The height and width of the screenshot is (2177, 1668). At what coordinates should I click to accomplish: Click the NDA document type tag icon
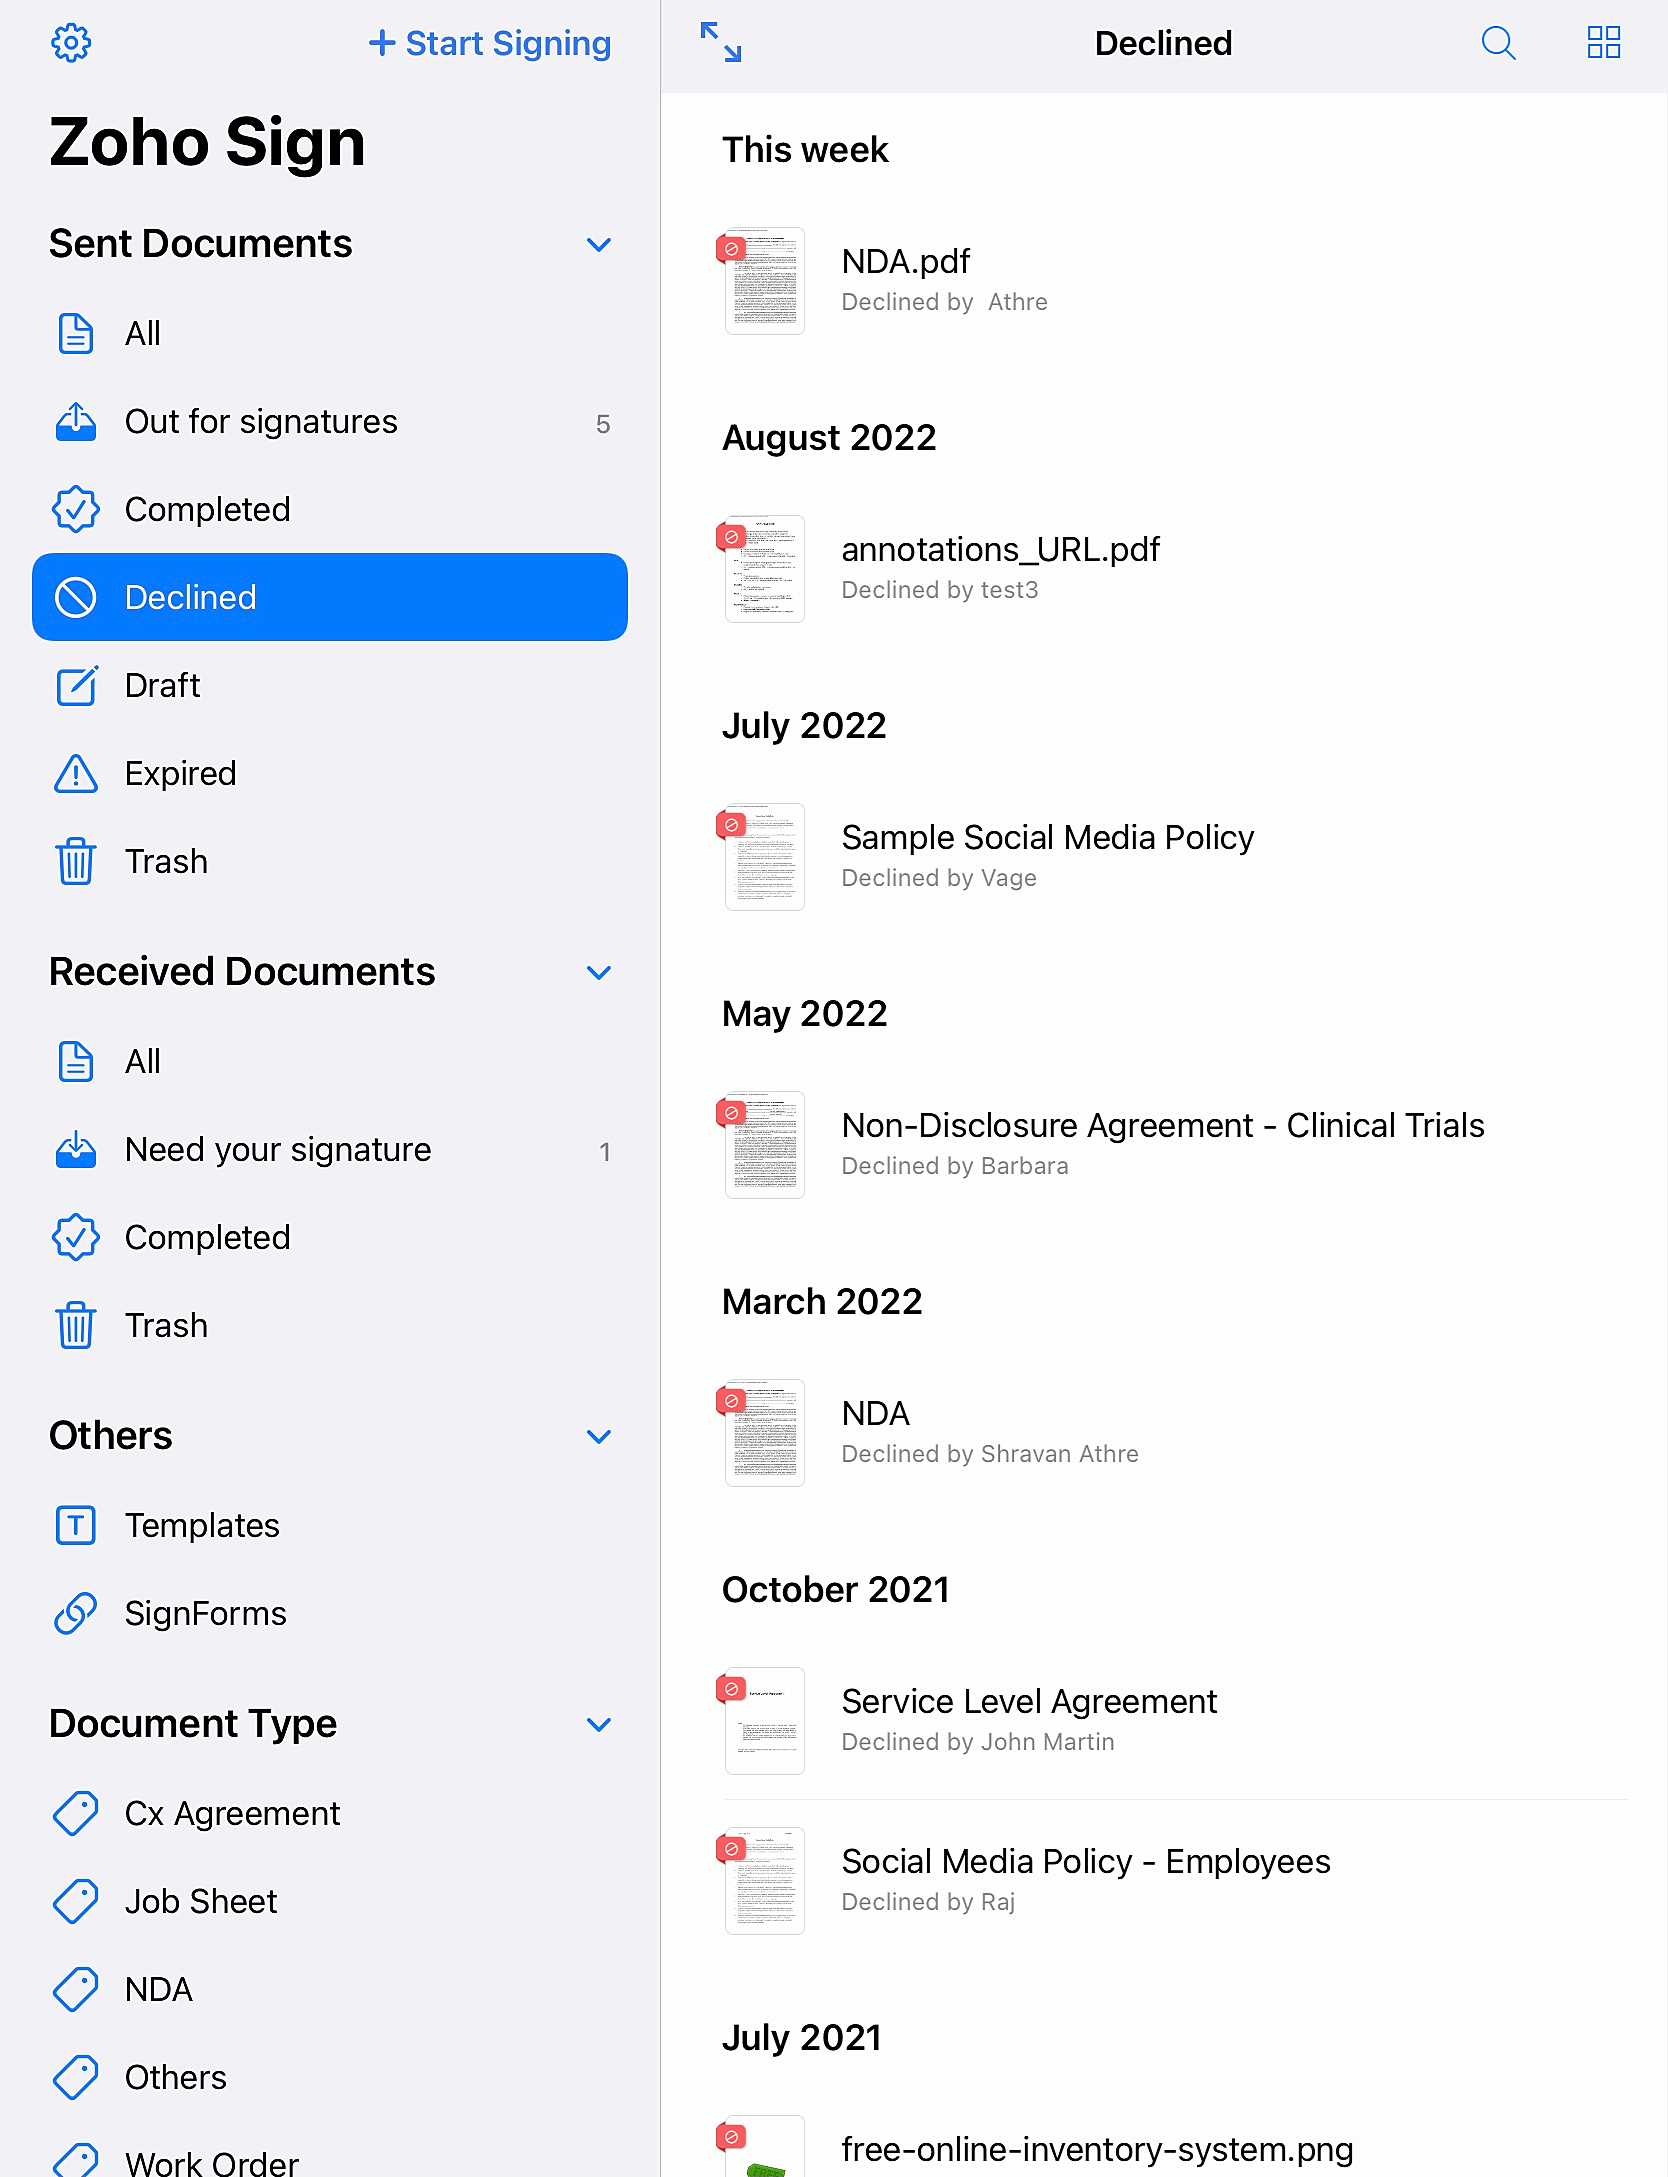[76, 1989]
